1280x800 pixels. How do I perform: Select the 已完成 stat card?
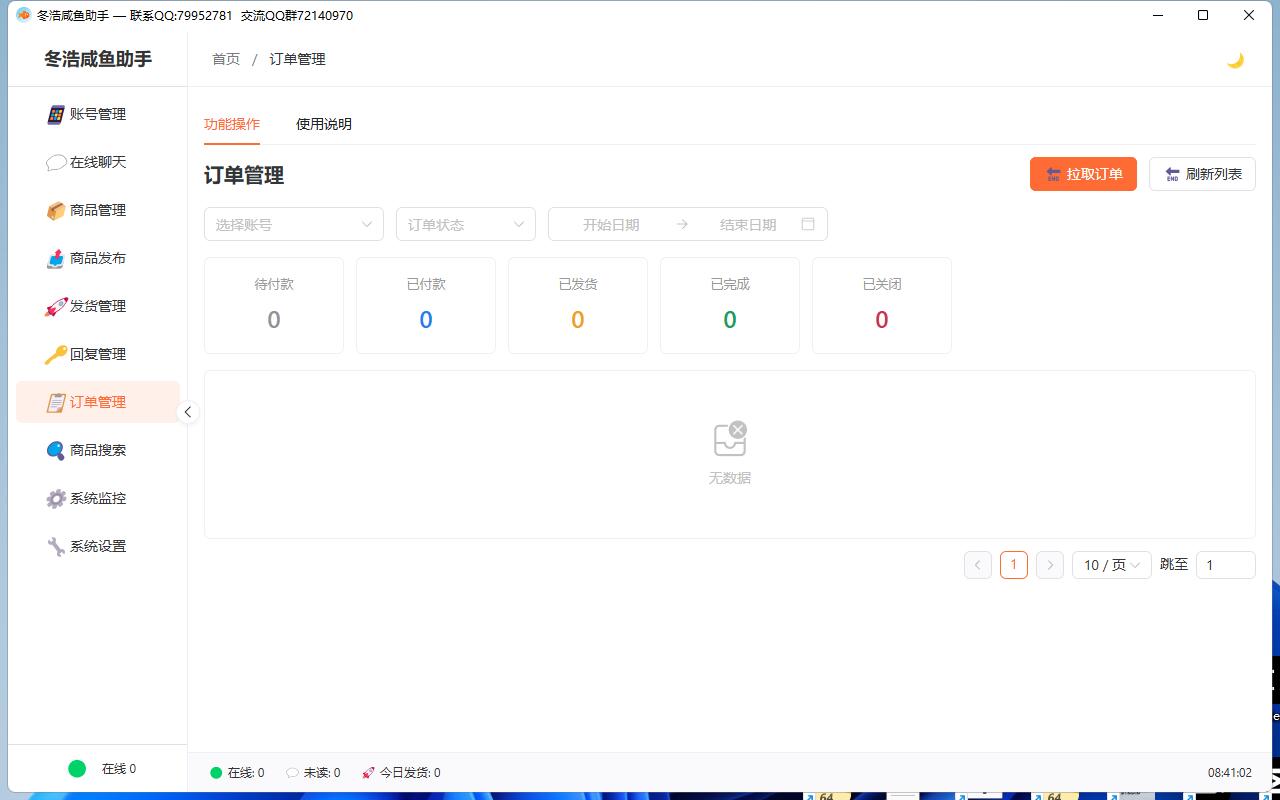[x=730, y=306]
